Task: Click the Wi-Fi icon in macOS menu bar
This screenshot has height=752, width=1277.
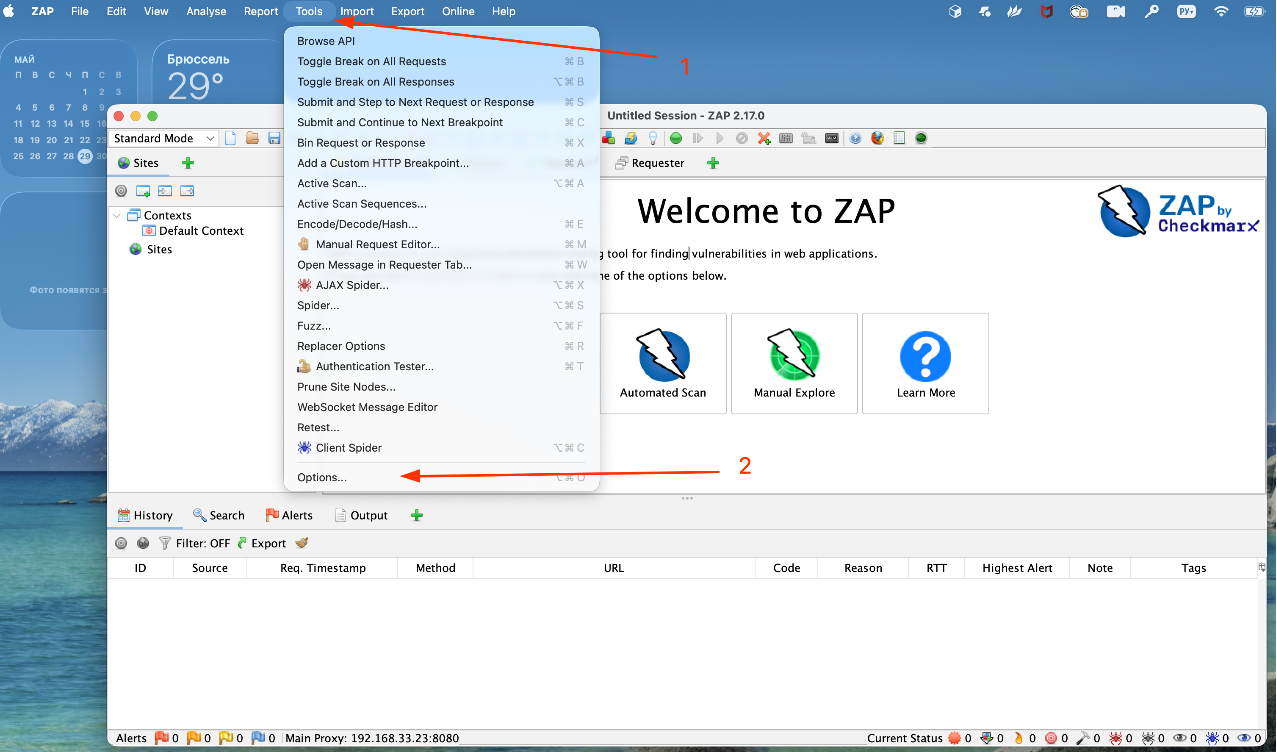Action: [x=1220, y=11]
